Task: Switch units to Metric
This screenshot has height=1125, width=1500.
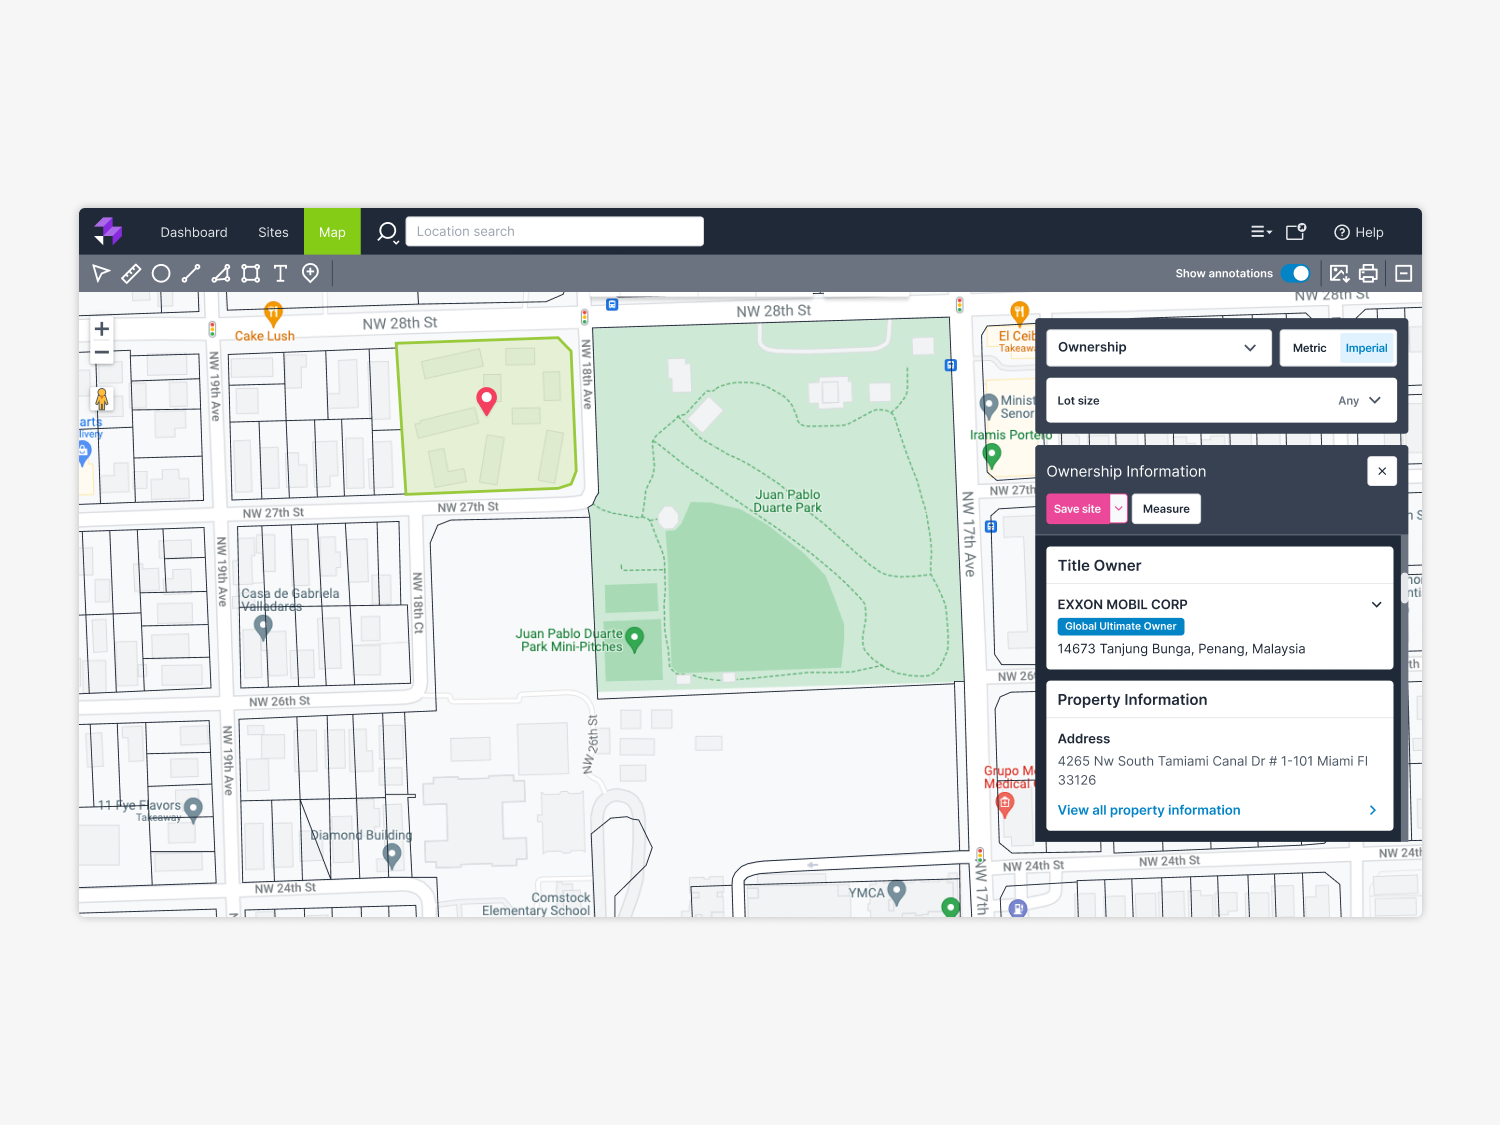Action: [x=1308, y=347]
